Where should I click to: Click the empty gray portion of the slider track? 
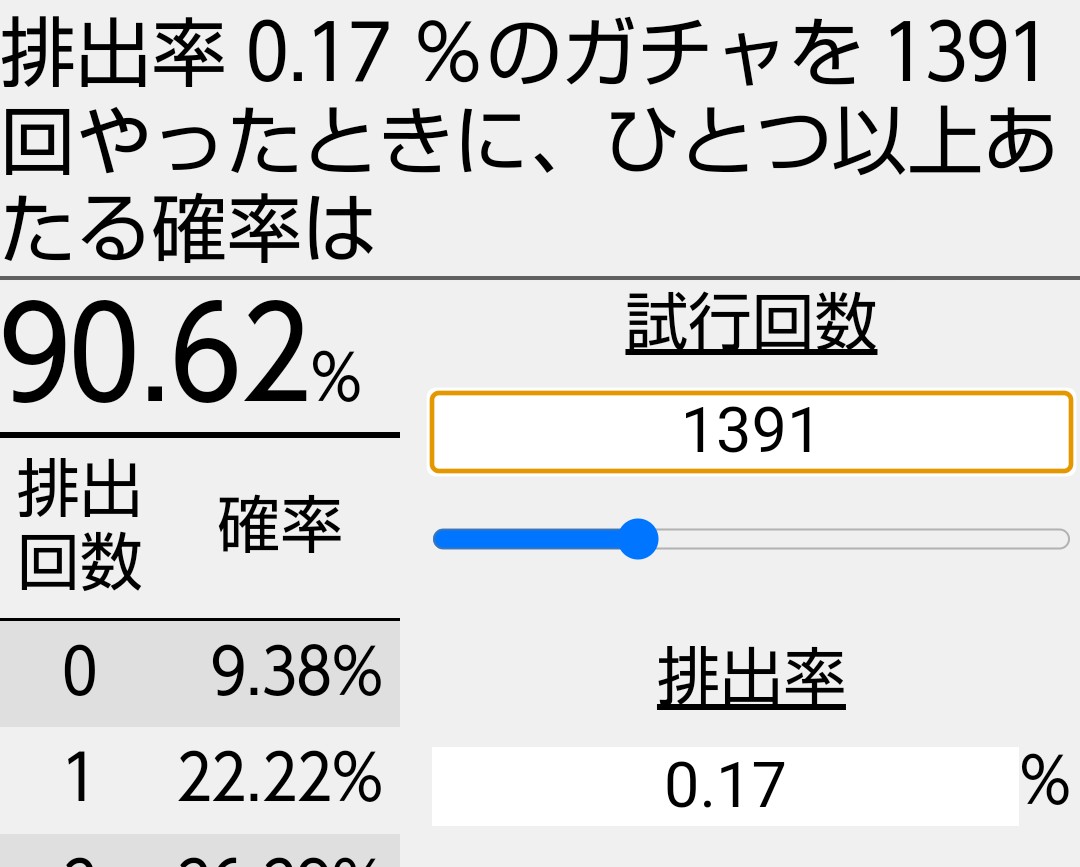click(864, 539)
